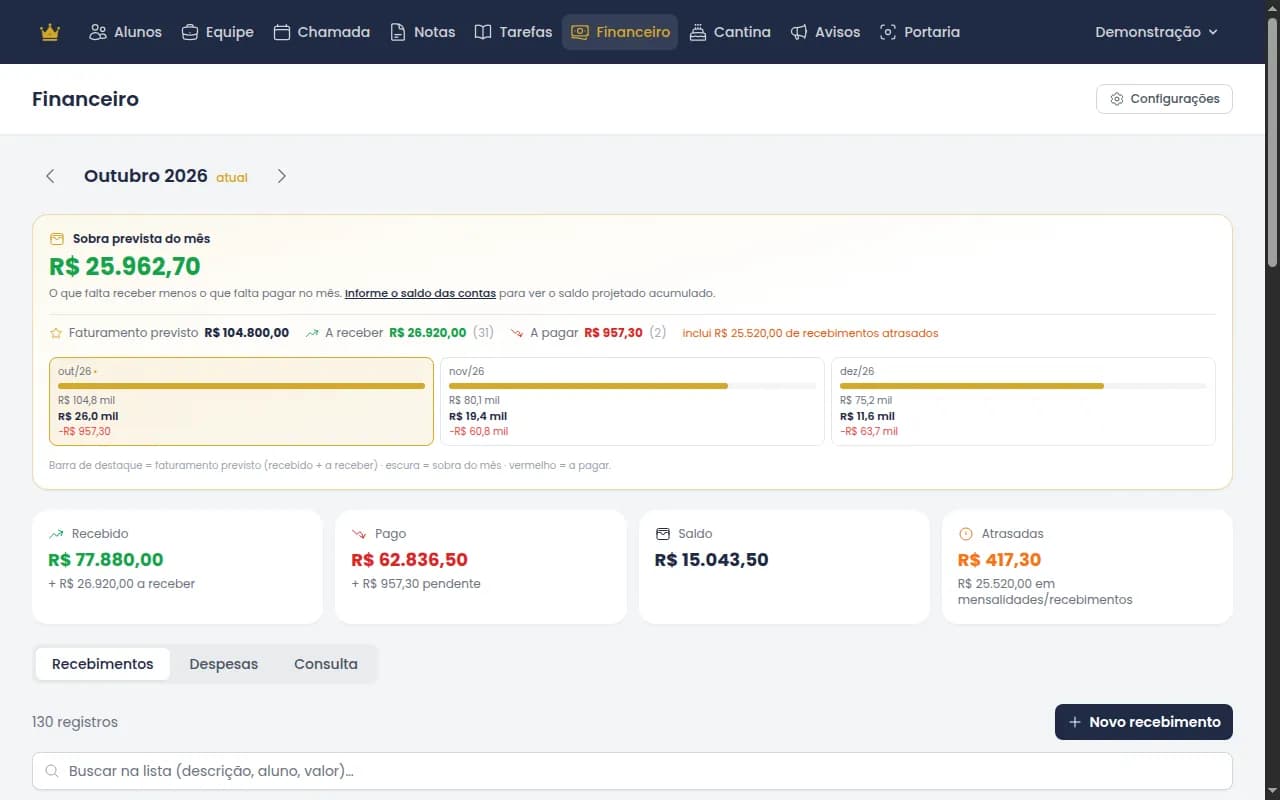The width and height of the screenshot is (1280, 800).
Task: Click the Equipe briefcase icon
Action: [x=190, y=32]
